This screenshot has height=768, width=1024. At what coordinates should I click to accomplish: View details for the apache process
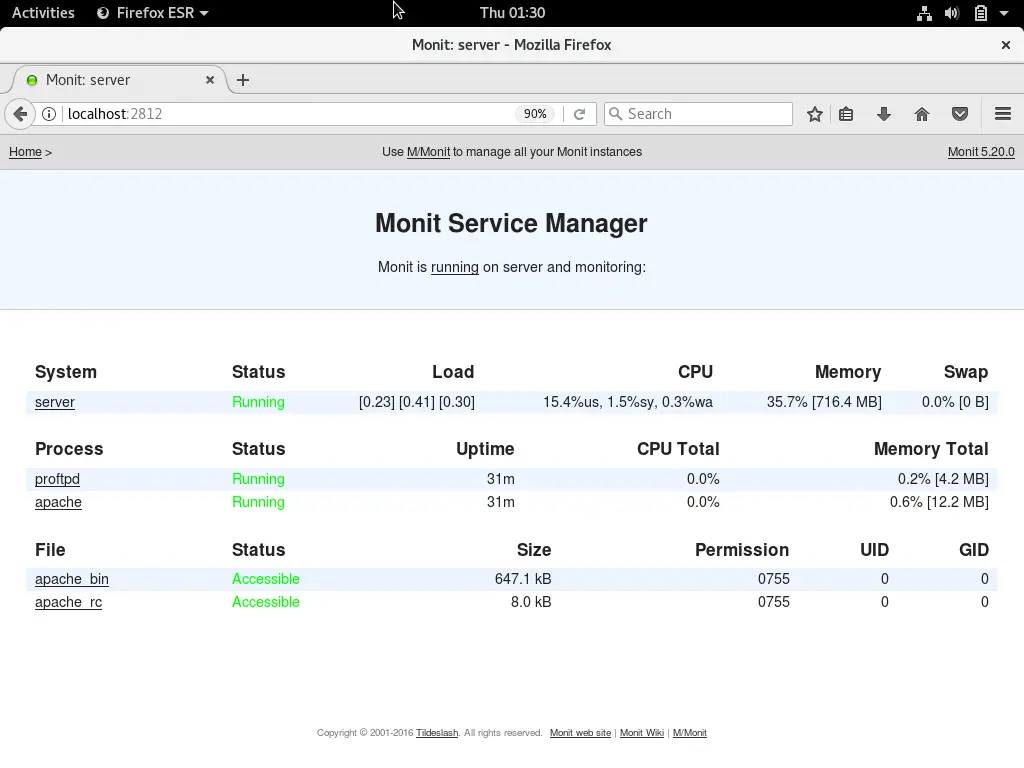[58, 502]
